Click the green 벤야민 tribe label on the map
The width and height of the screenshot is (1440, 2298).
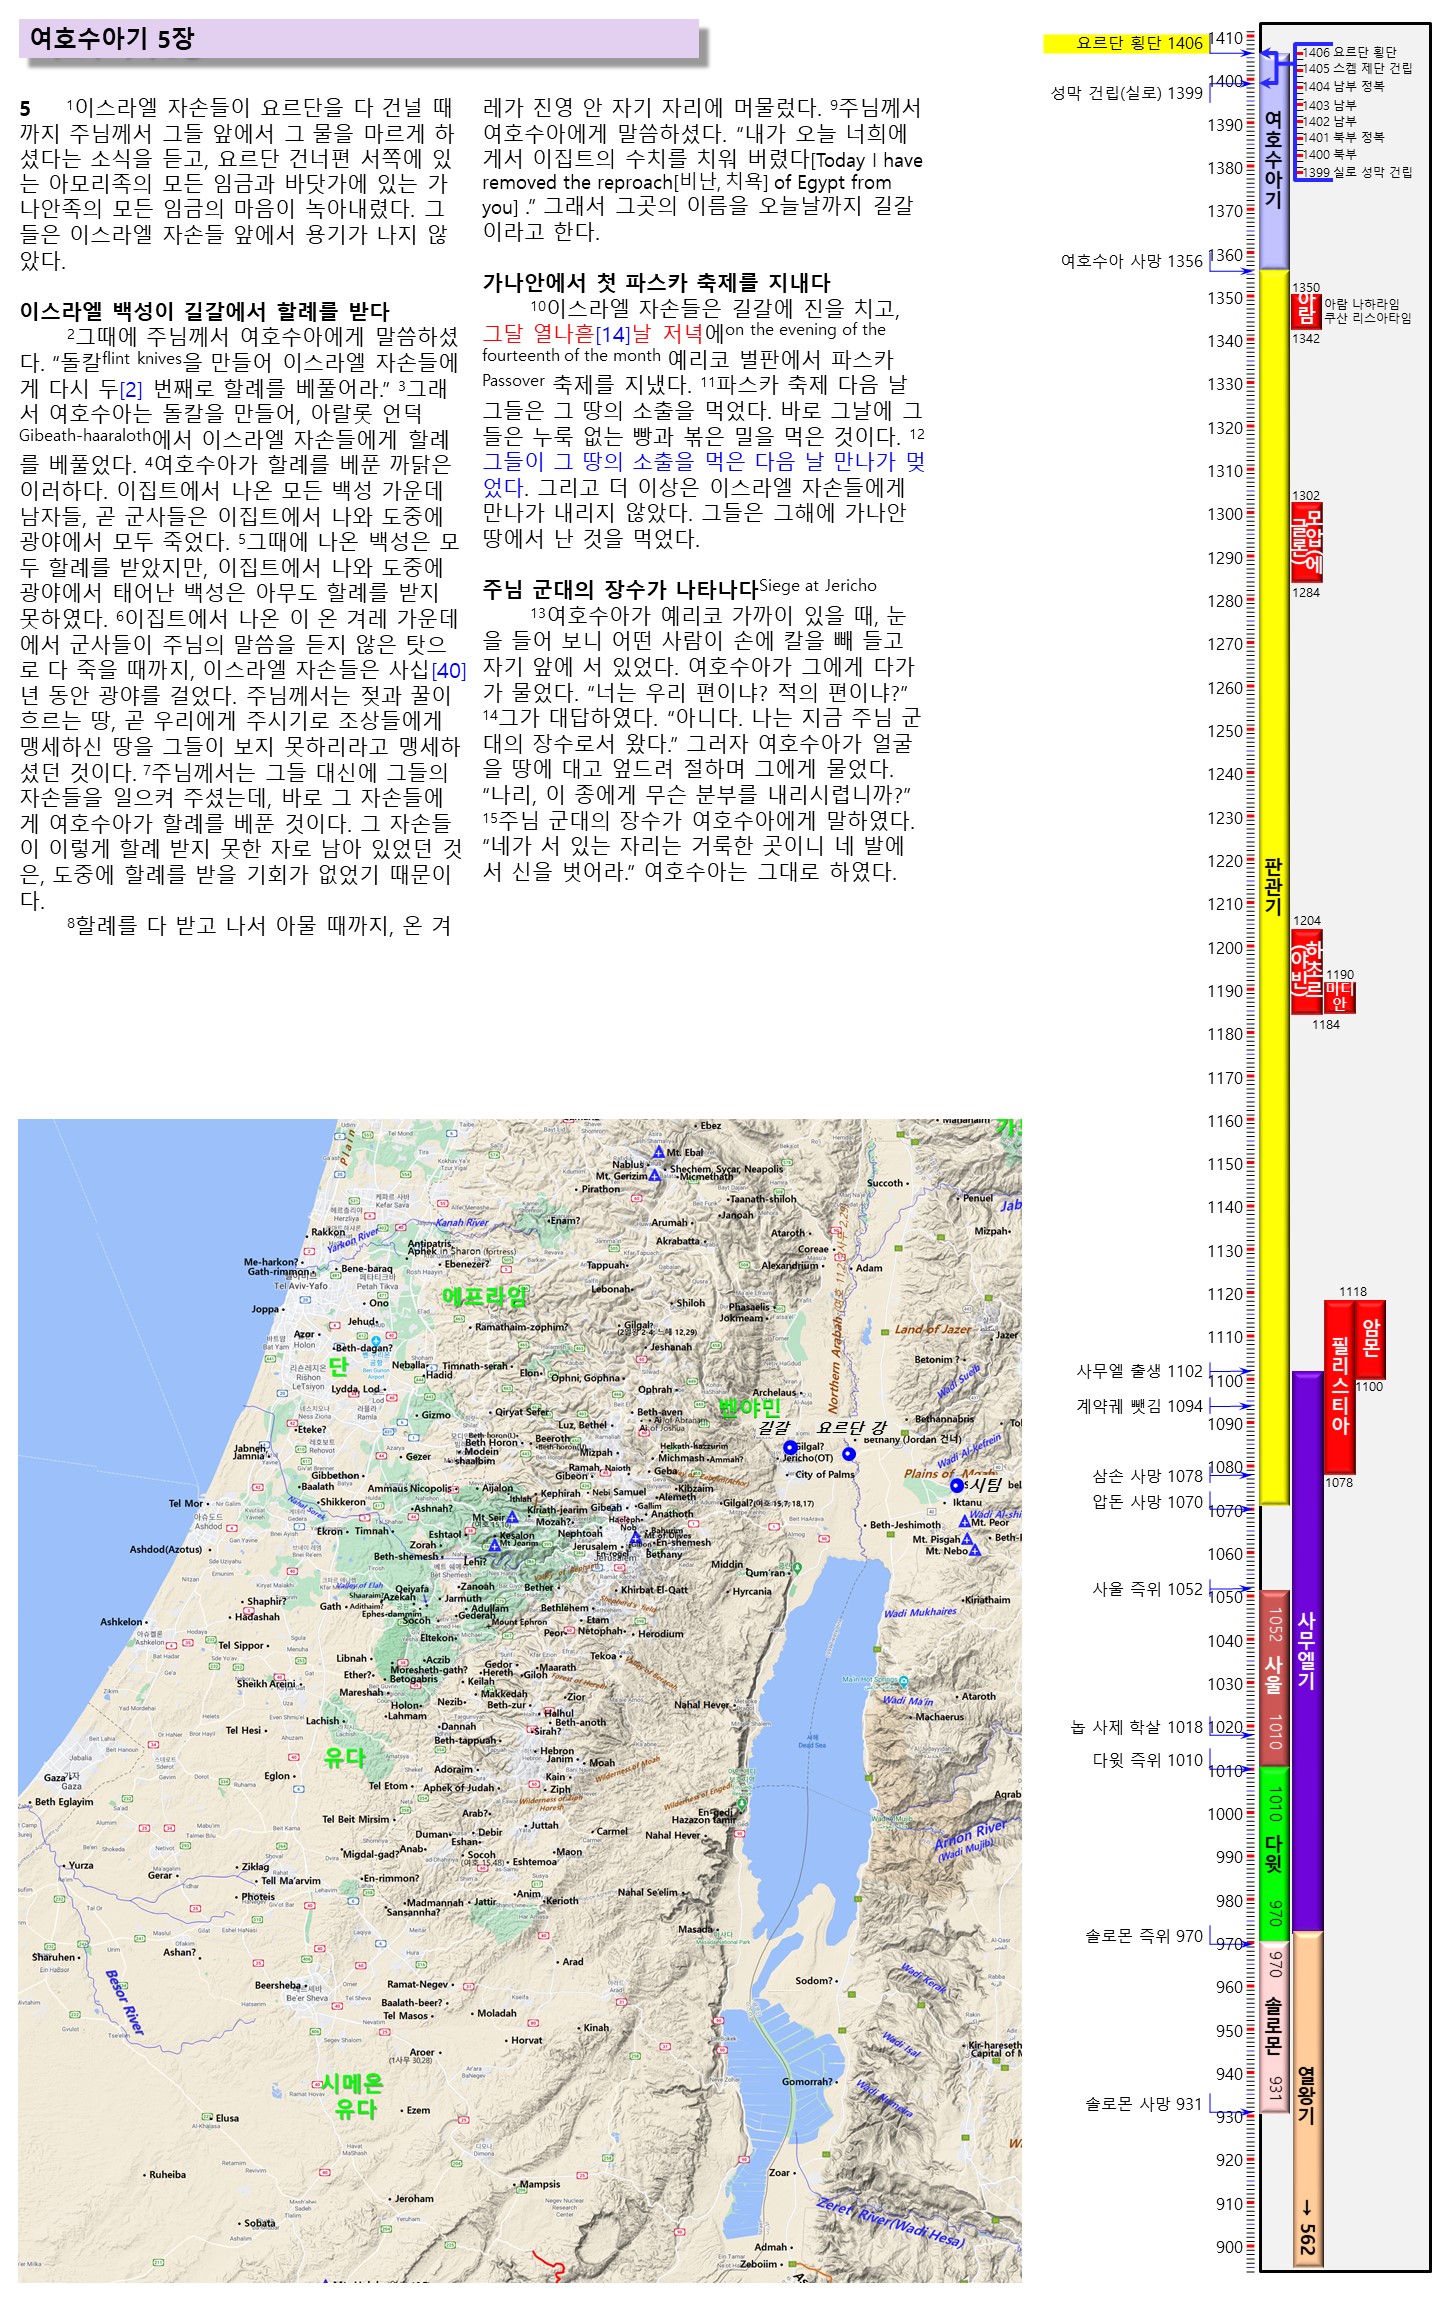coord(749,1408)
